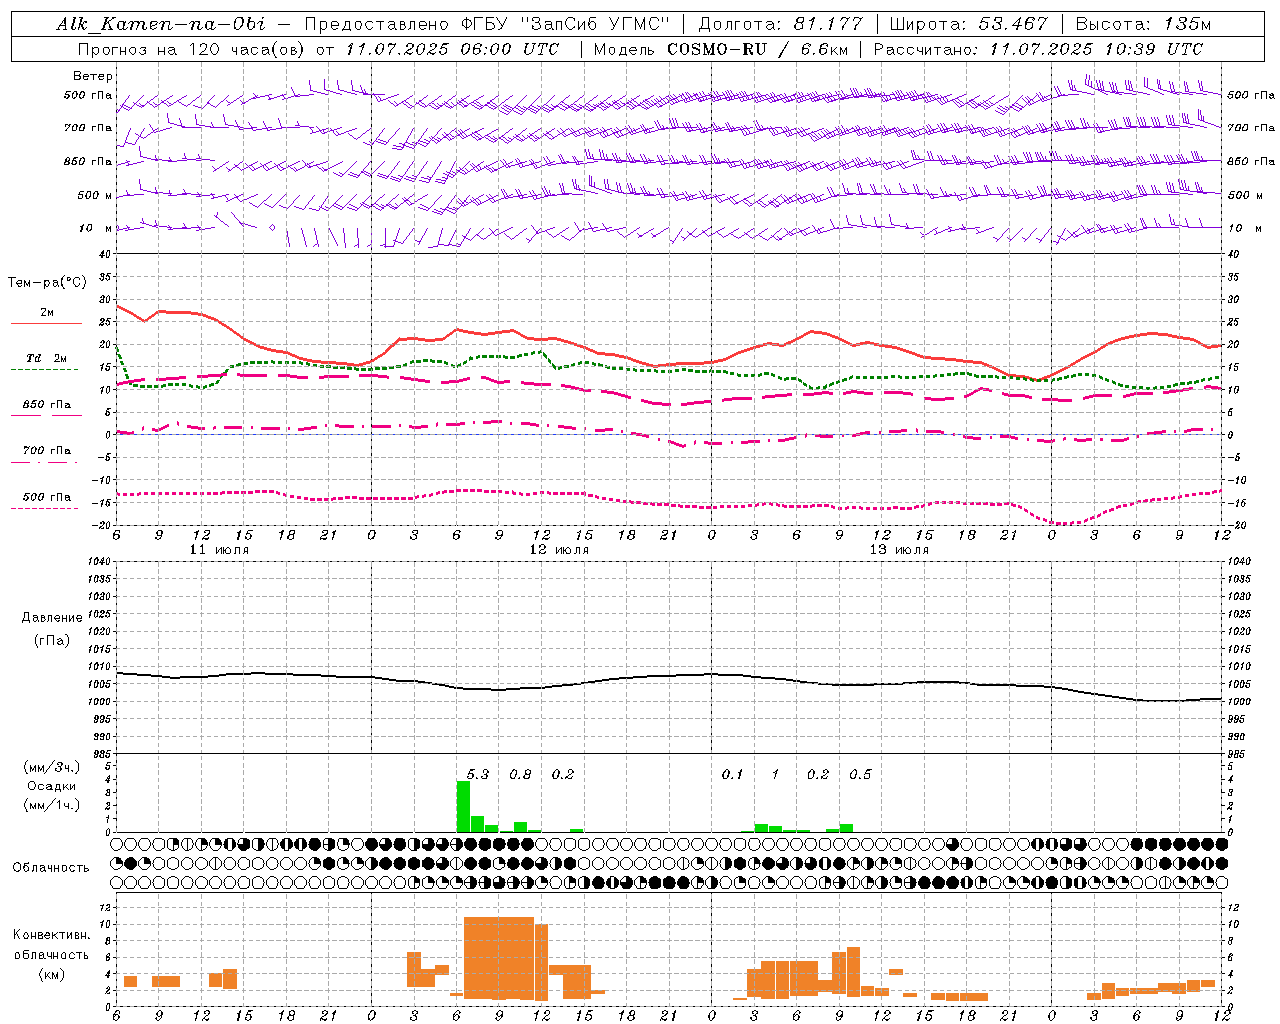Click the green dashed Td legend line sample
The width and height of the screenshot is (1280, 1024).
44,369
